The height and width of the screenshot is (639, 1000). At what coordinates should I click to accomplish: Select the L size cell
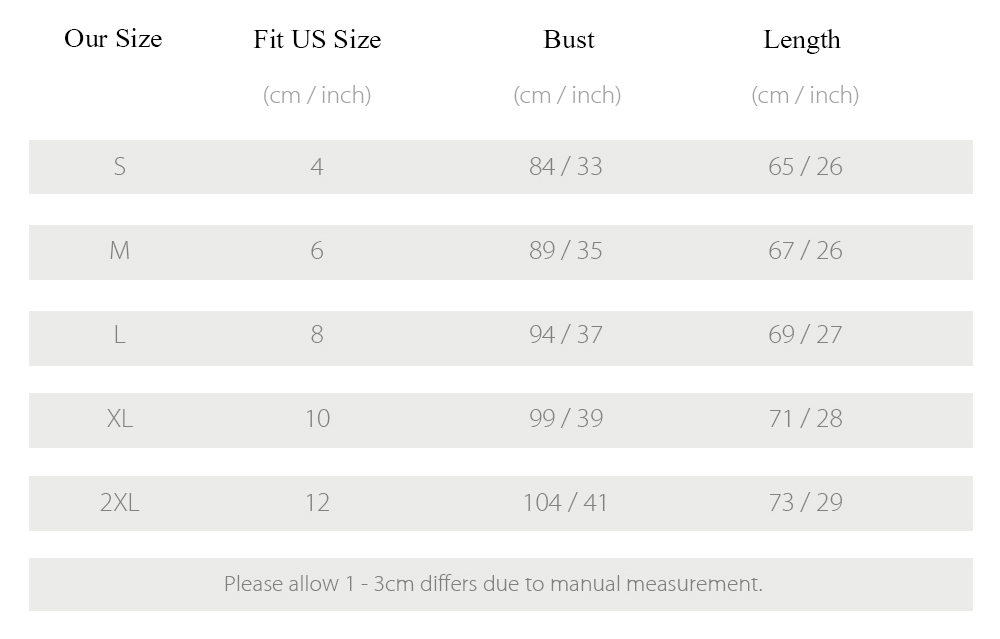(x=119, y=334)
